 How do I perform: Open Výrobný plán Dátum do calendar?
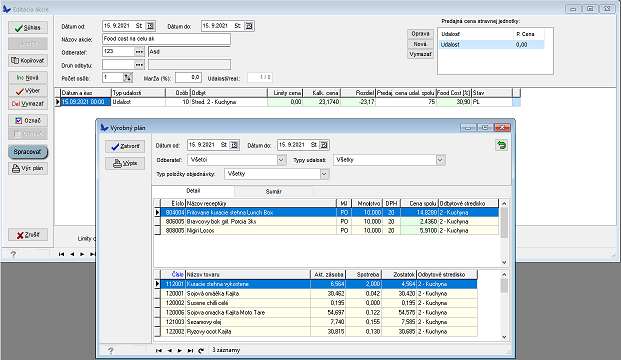(324, 145)
